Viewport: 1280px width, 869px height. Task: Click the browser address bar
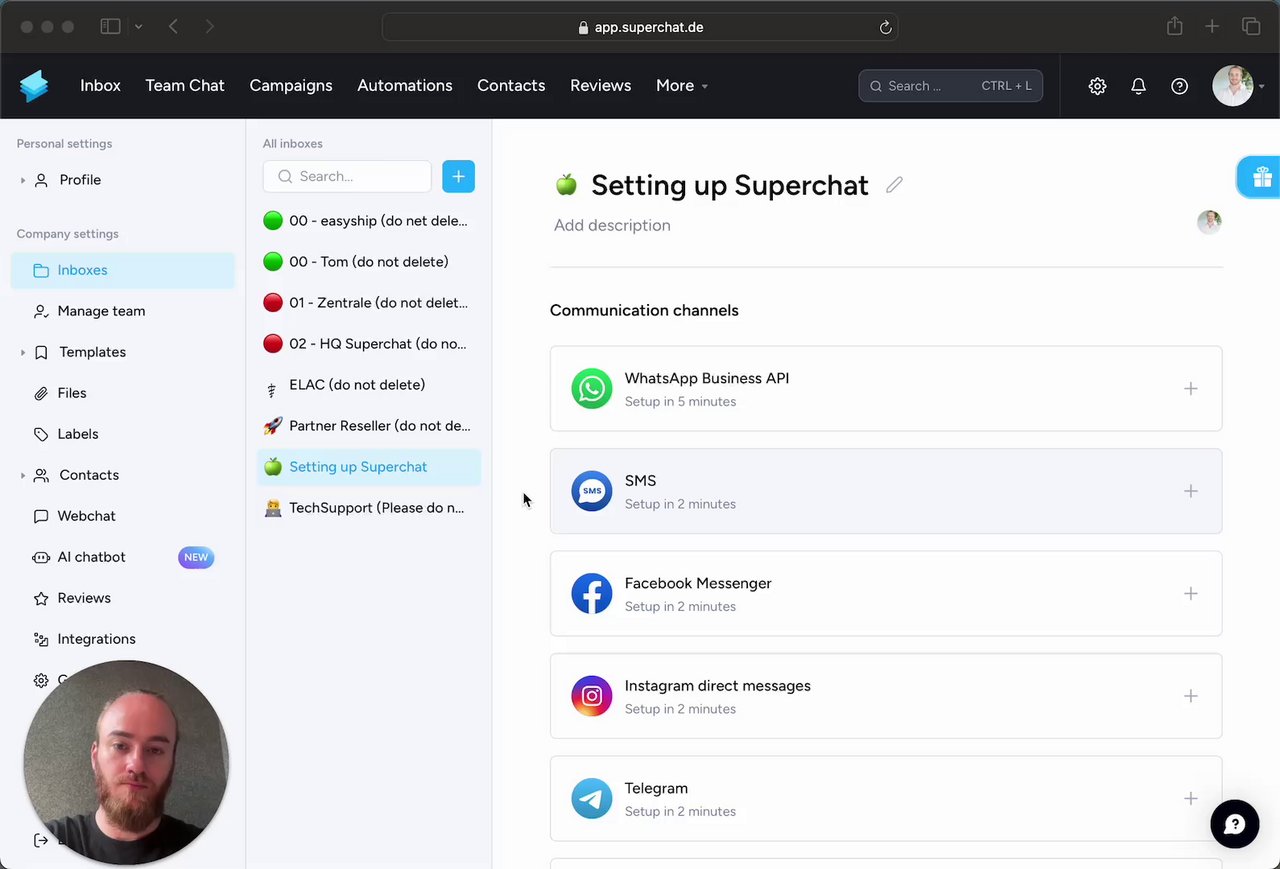tap(640, 28)
